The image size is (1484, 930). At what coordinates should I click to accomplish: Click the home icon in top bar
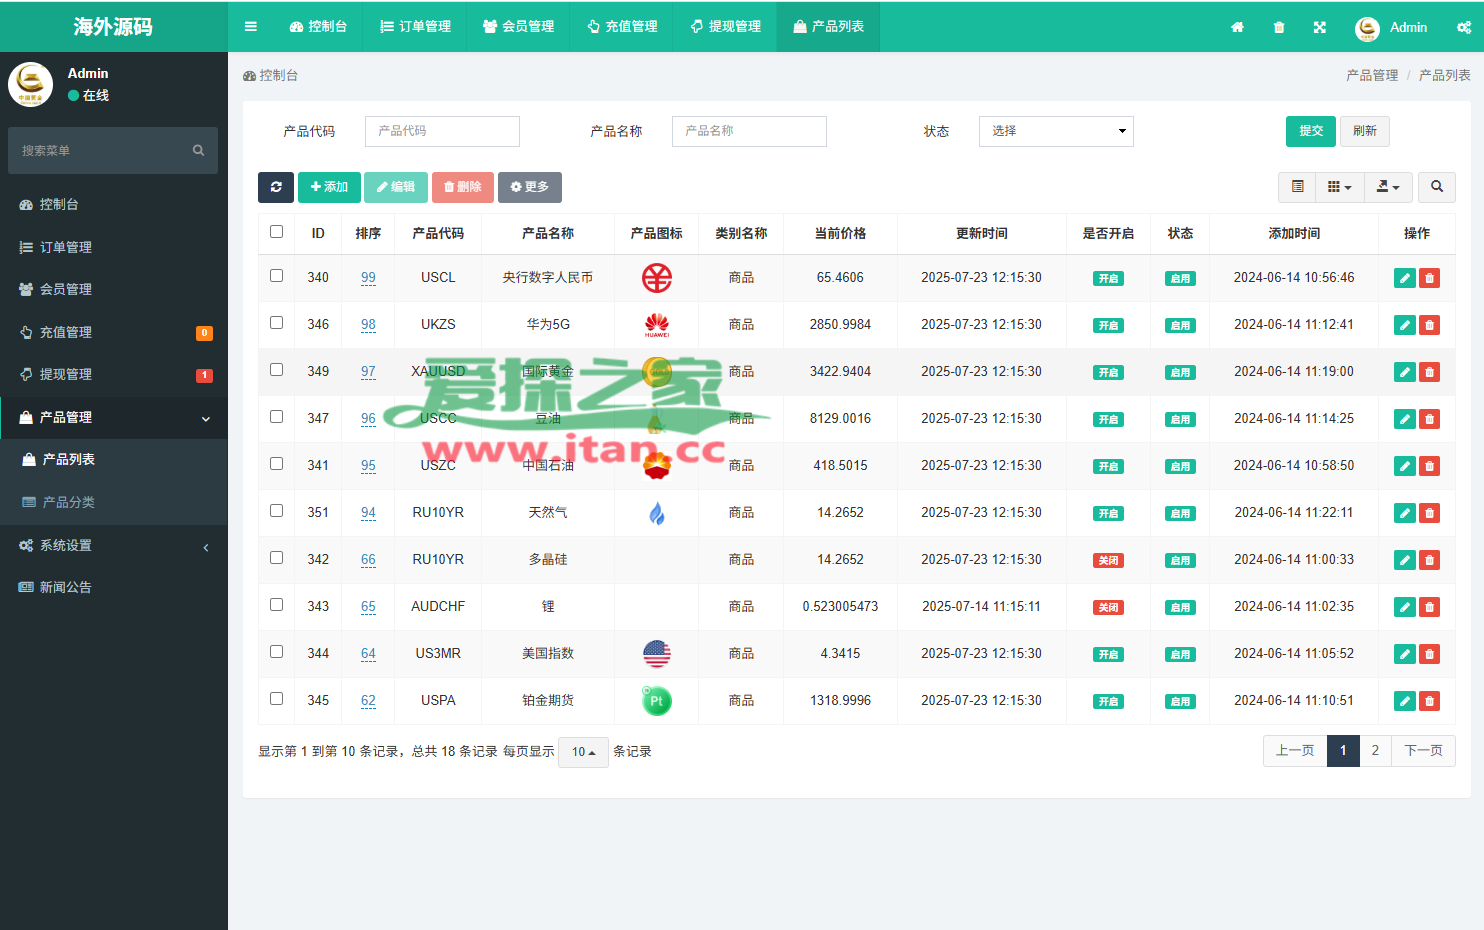point(1237,27)
